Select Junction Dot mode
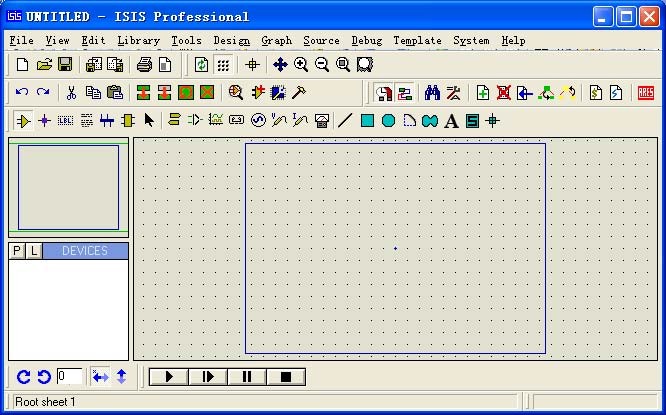Image resolution: width=666 pixels, height=415 pixels. tap(44, 121)
